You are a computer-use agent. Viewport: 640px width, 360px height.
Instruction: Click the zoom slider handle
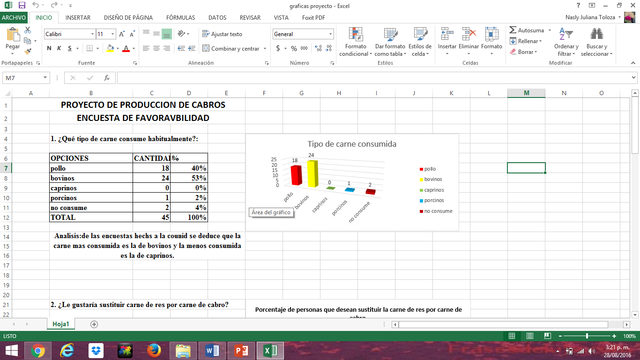pyautogui.click(x=587, y=336)
